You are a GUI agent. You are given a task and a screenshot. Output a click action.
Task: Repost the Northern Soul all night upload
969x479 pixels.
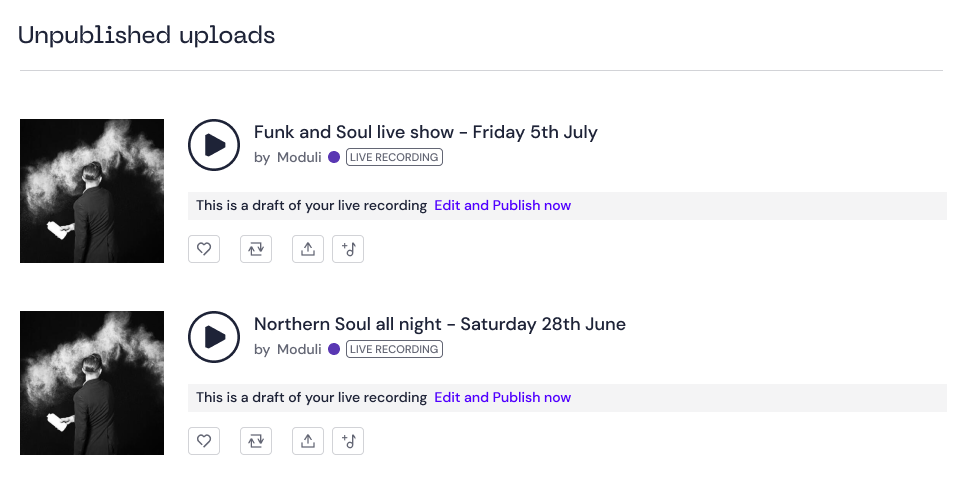pos(256,441)
